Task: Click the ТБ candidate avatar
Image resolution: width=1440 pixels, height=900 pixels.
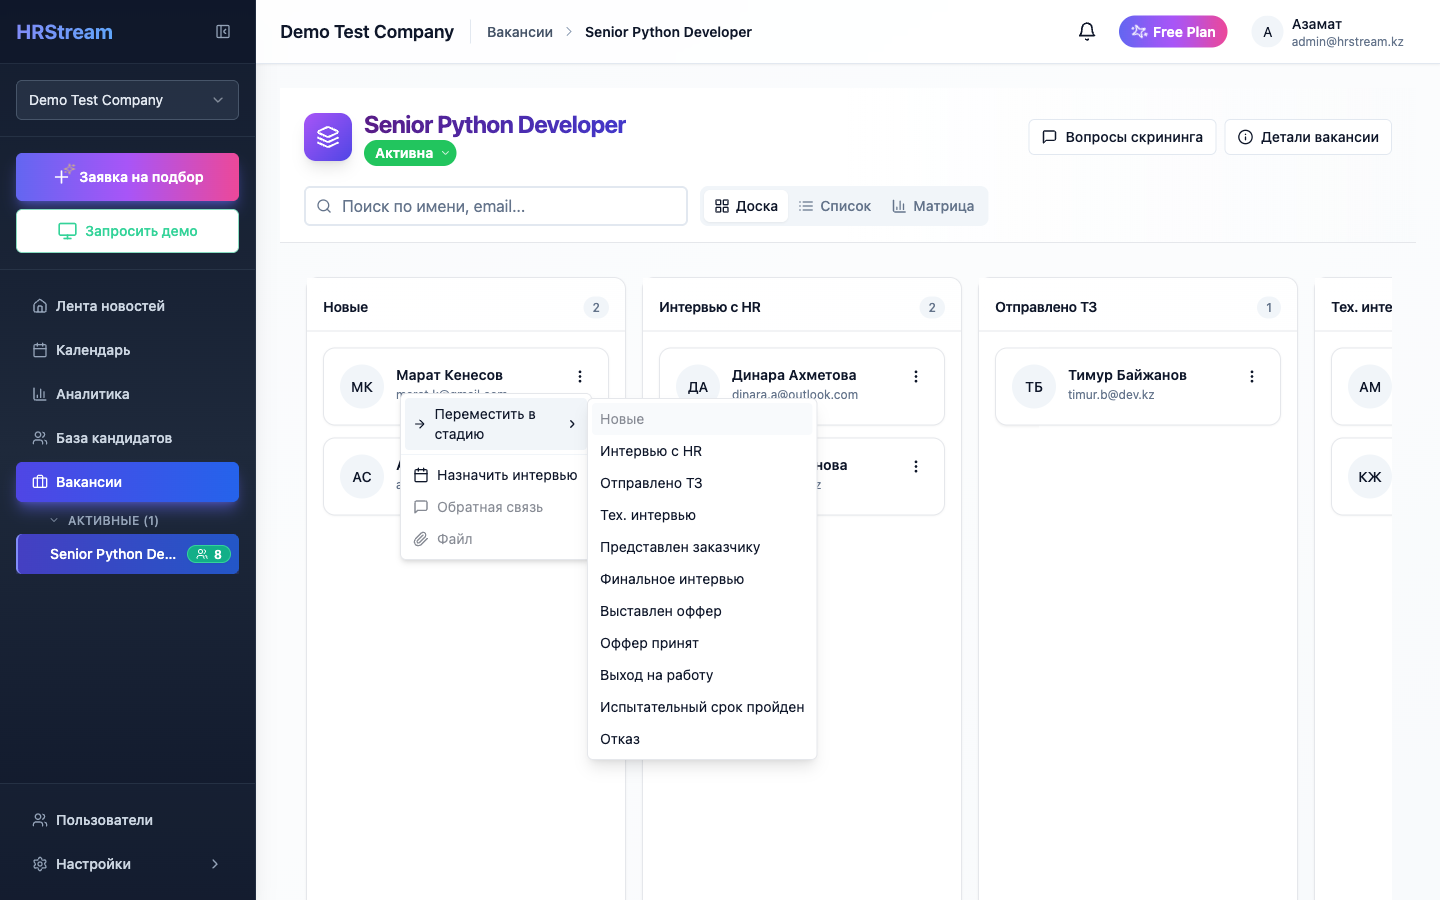Action: point(1034,387)
